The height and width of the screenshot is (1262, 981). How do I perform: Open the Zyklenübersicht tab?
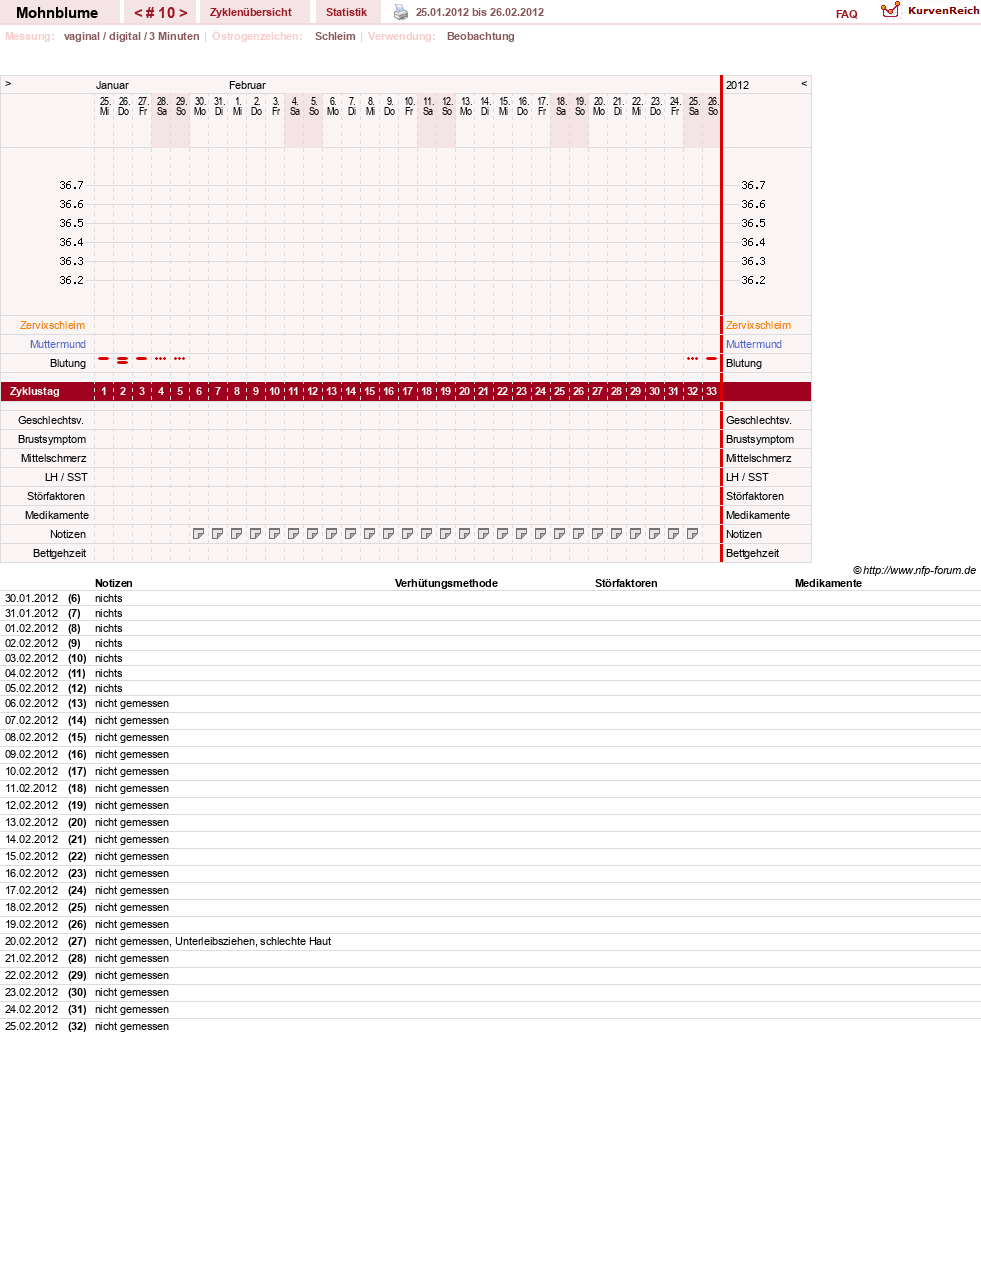click(x=251, y=12)
